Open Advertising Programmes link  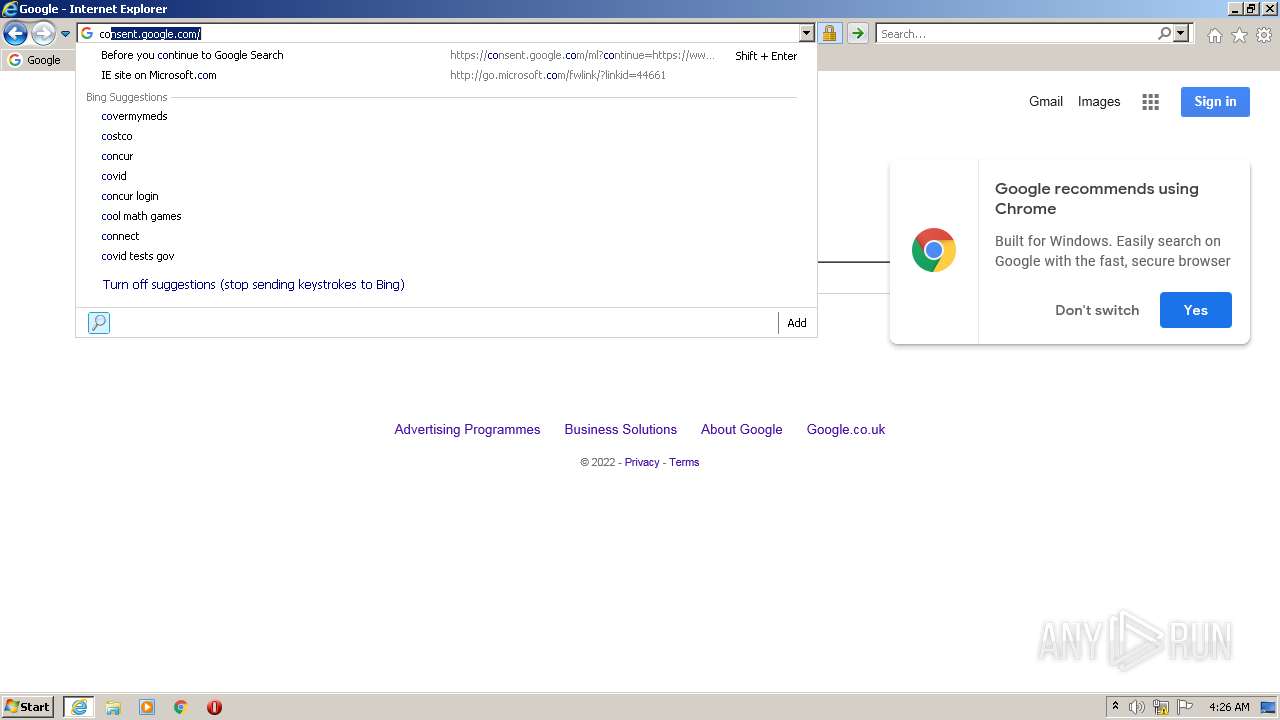[467, 429]
